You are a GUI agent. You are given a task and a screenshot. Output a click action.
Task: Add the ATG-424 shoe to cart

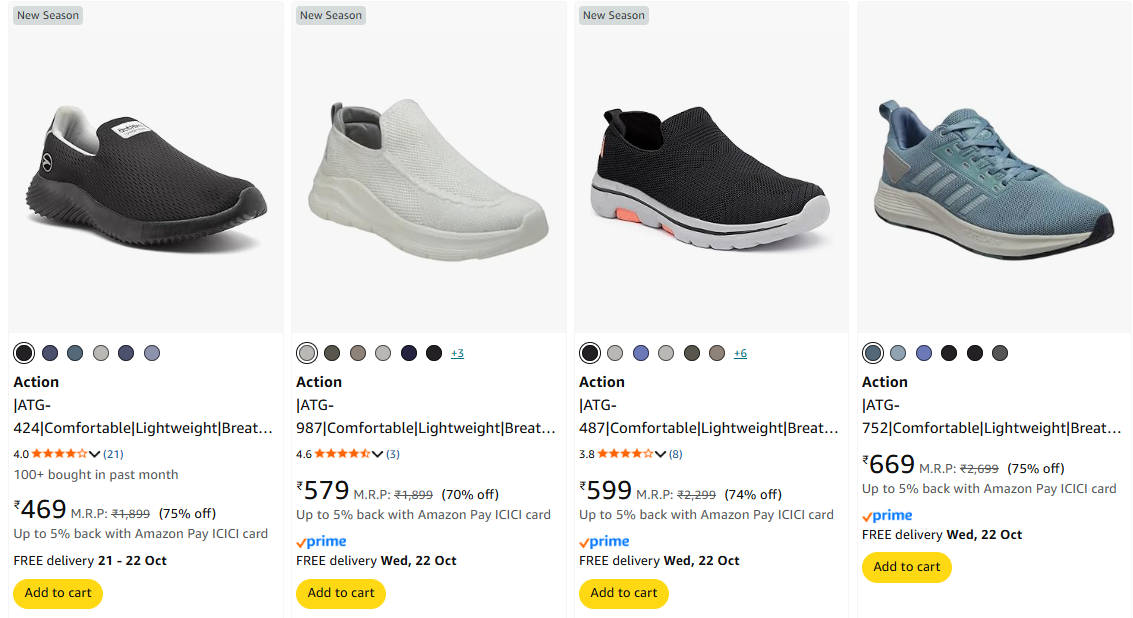click(x=58, y=593)
